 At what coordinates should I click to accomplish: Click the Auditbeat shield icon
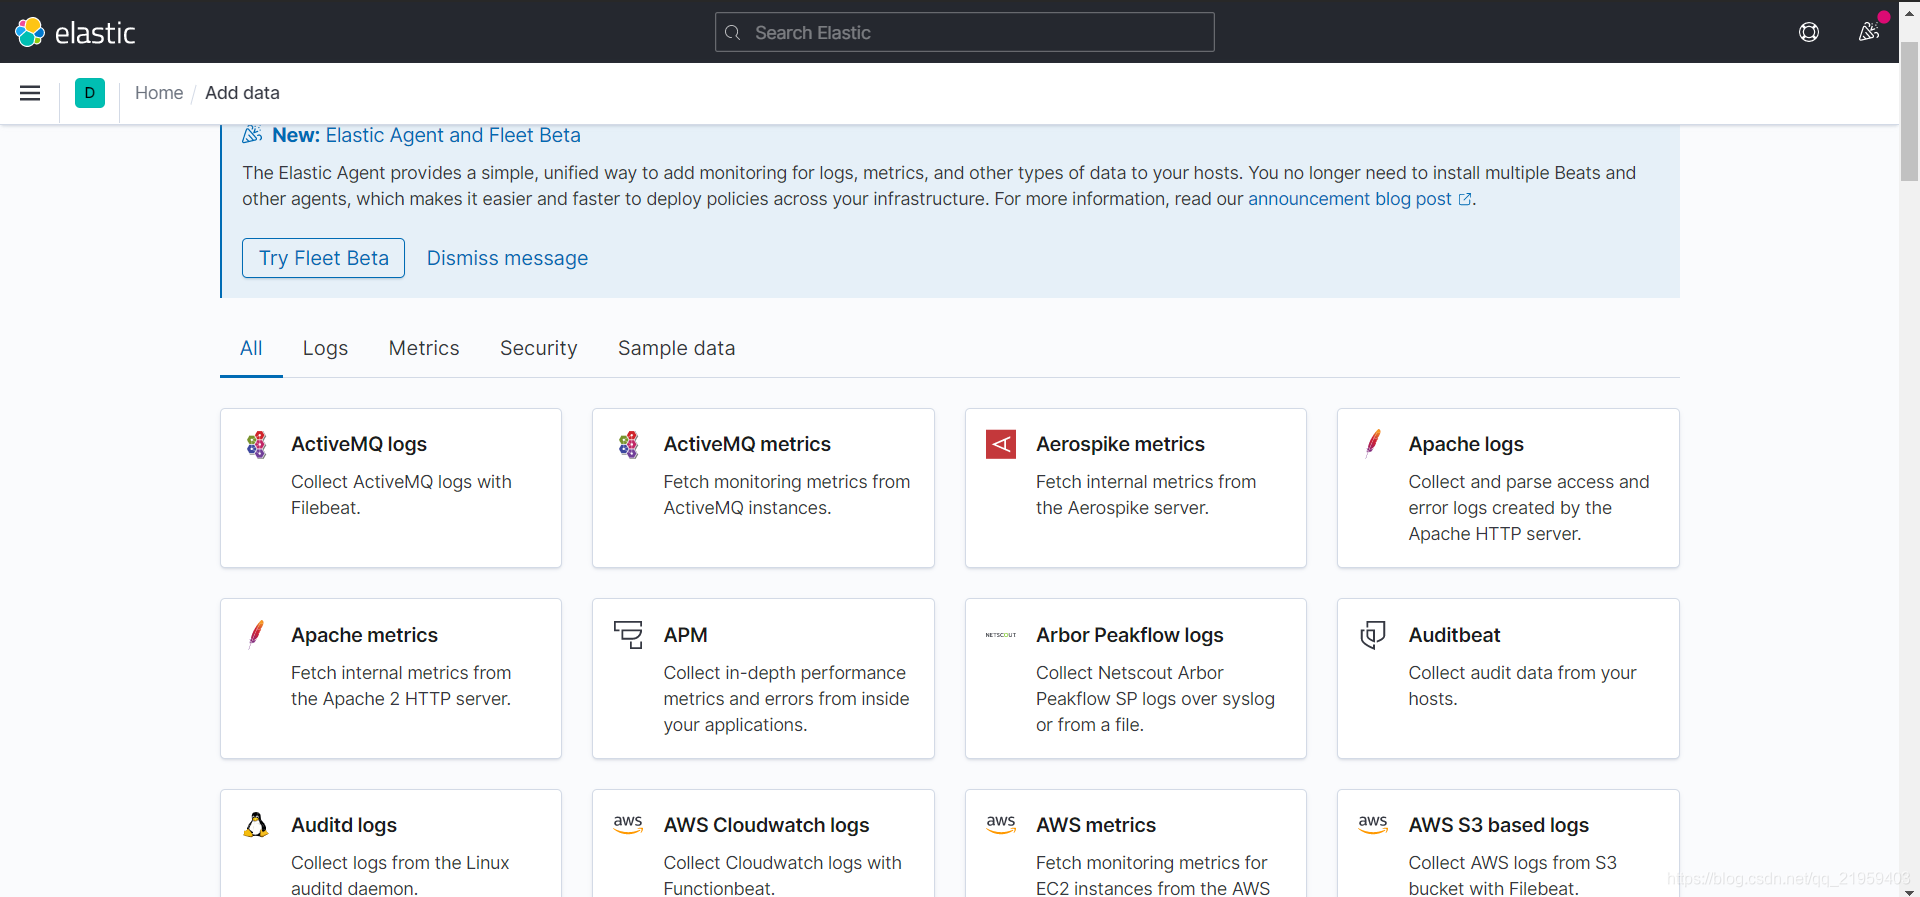click(1373, 635)
